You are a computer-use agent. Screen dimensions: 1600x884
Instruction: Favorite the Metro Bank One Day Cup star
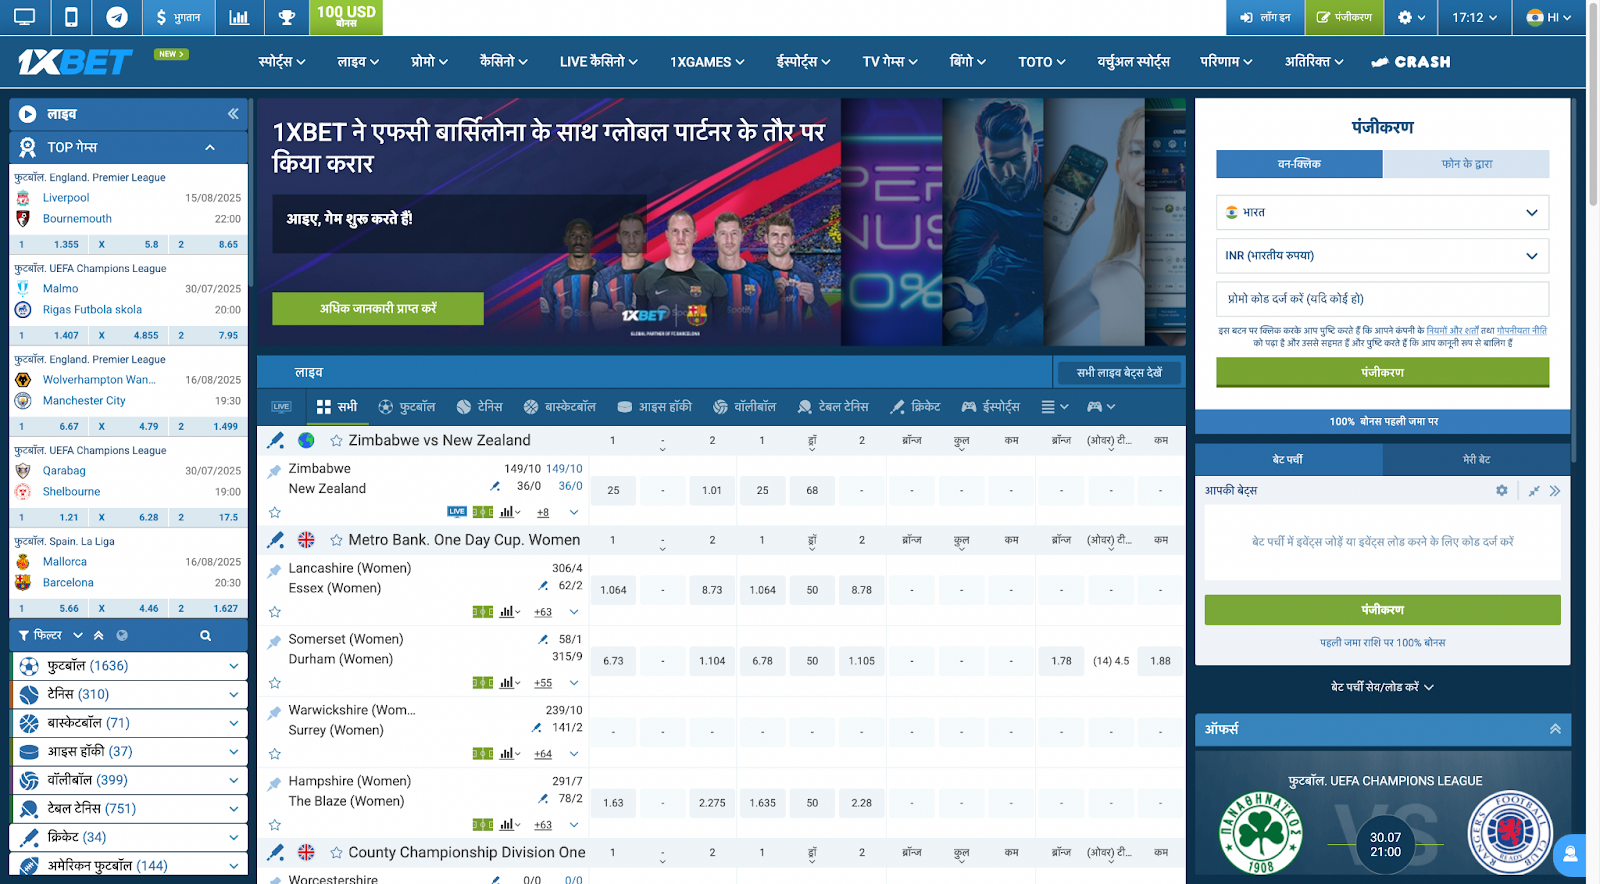pyautogui.click(x=337, y=540)
